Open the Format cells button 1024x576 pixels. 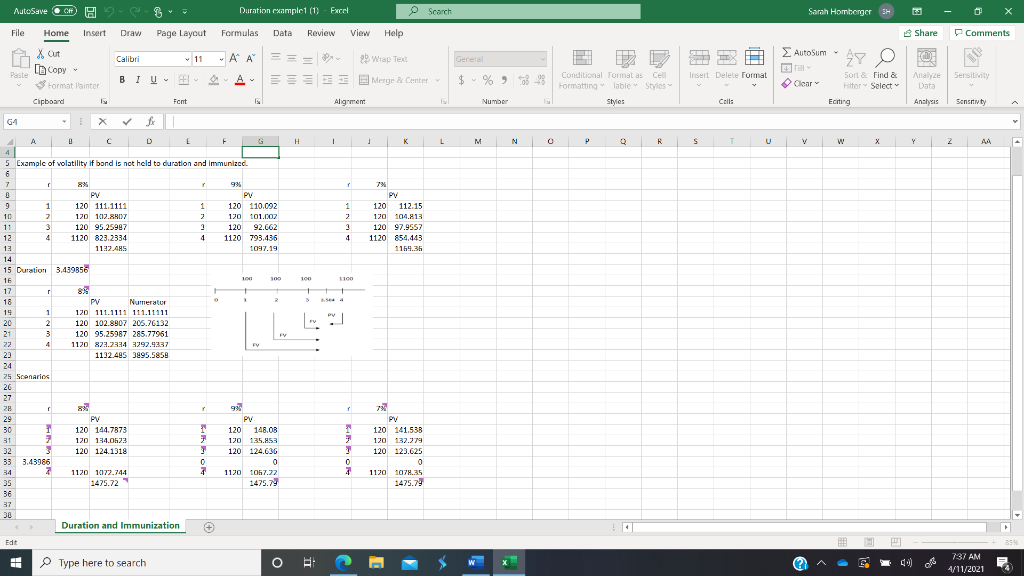[x=754, y=64]
